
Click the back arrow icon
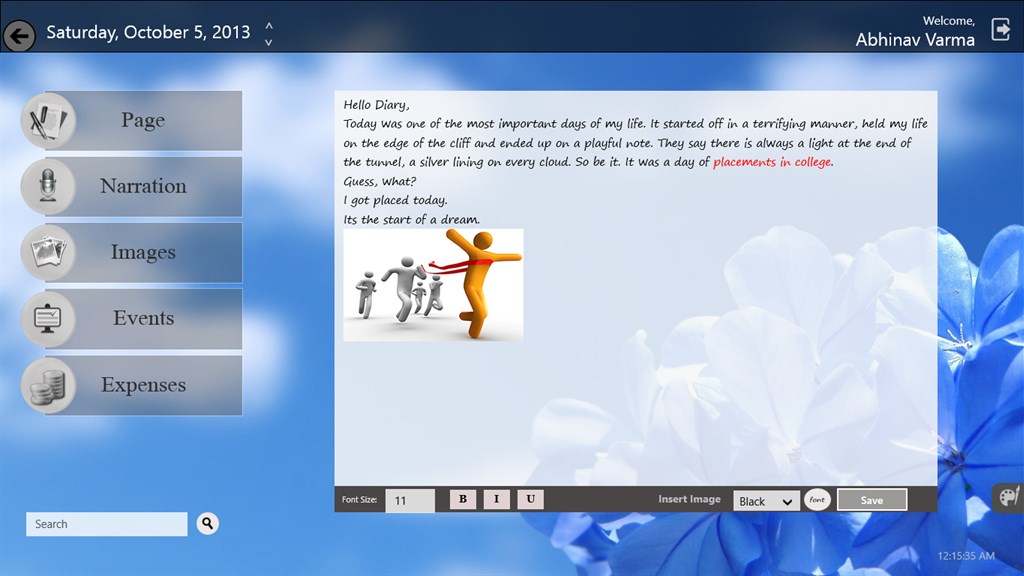[19, 36]
